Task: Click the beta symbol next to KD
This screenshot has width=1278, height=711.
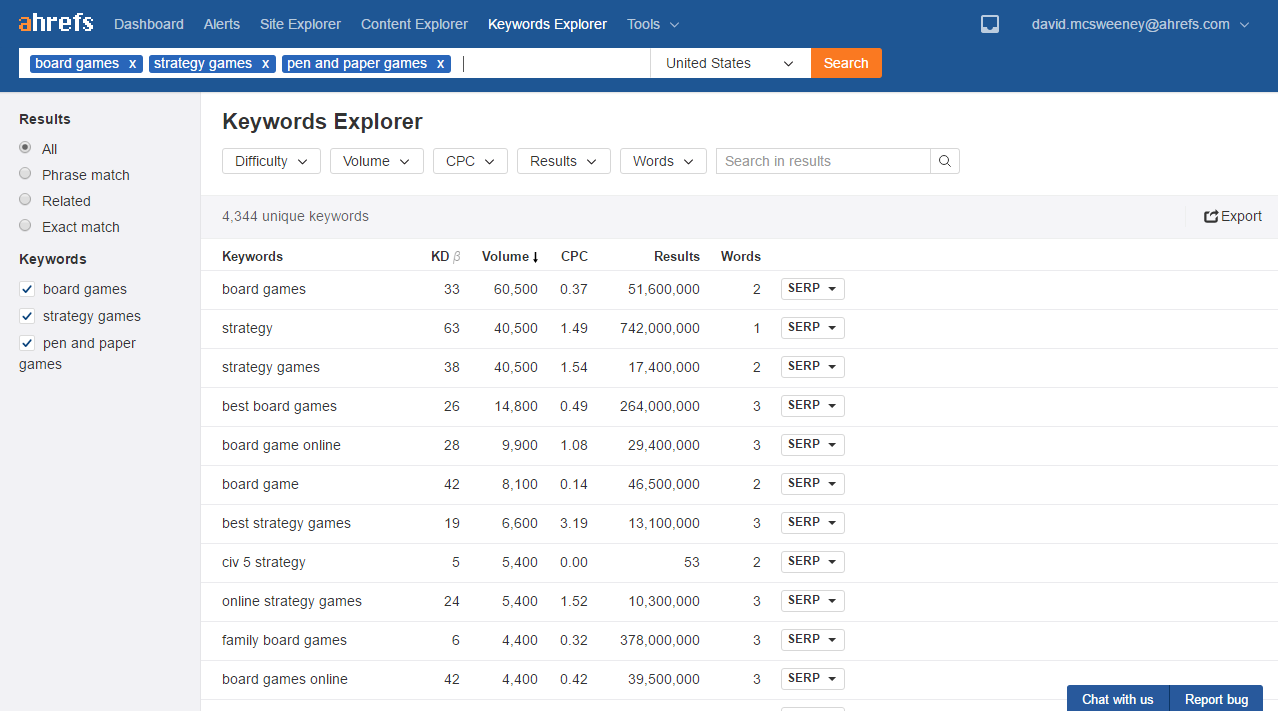Action: click(x=459, y=256)
